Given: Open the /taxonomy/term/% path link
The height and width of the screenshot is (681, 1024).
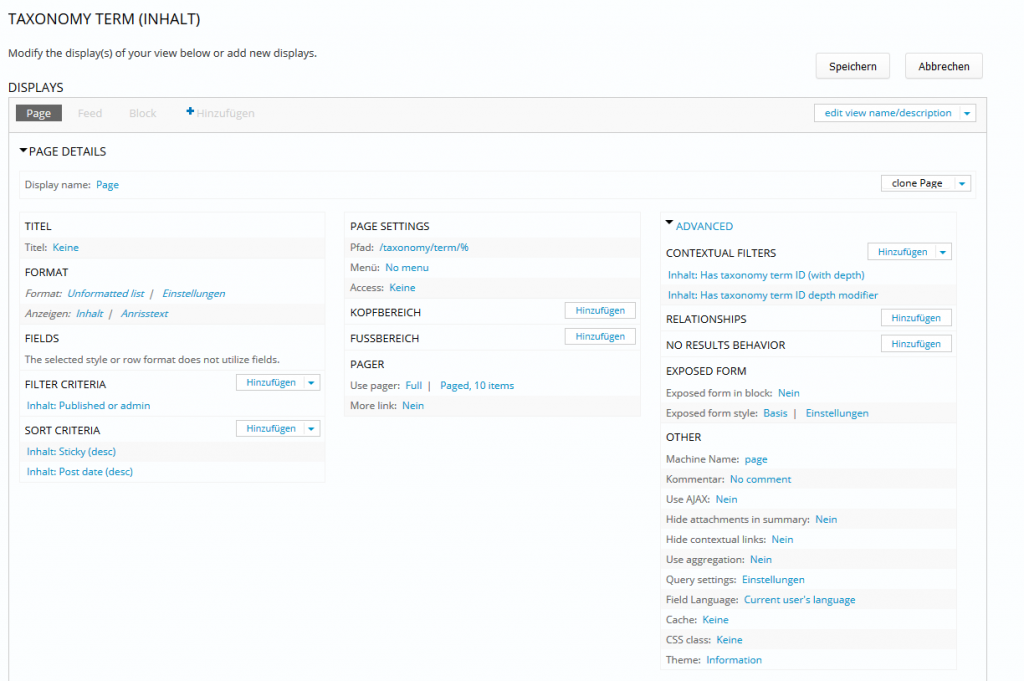Looking at the screenshot, I should (x=424, y=247).
